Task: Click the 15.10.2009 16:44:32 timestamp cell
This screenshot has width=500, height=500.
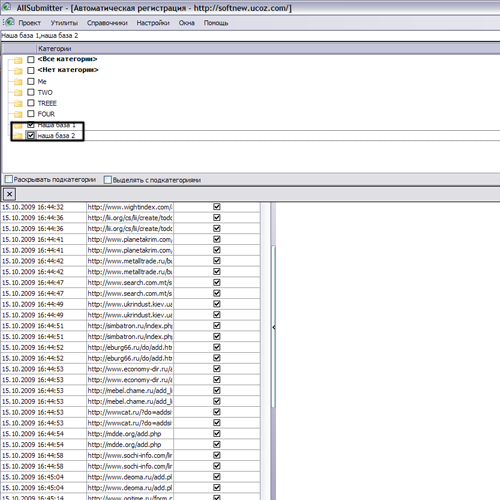Action: click(x=43, y=207)
